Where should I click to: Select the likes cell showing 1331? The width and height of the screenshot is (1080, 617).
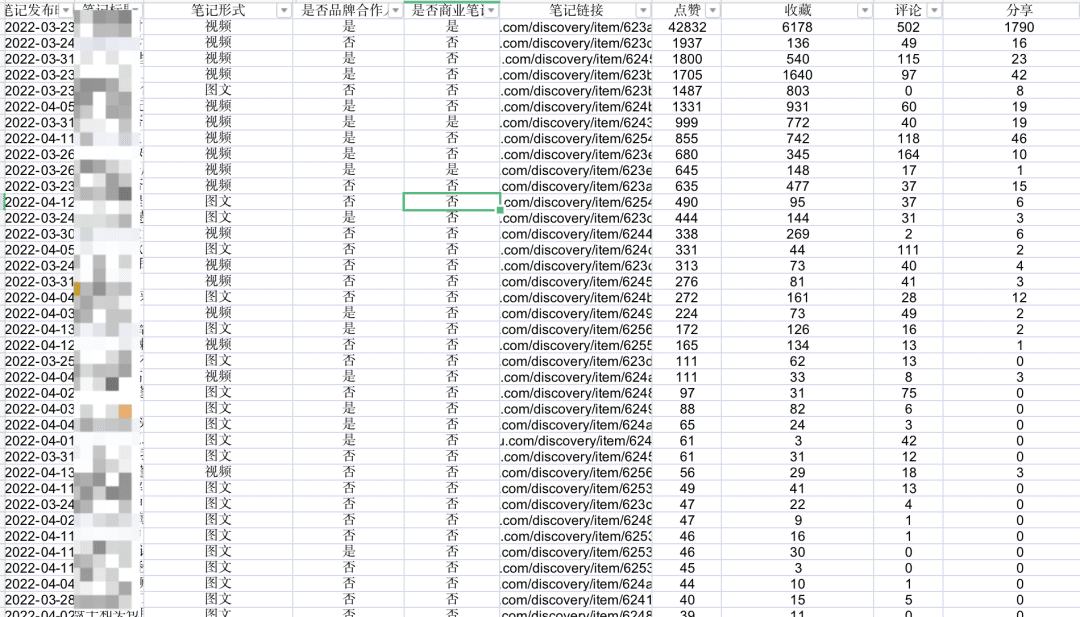click(687, 106)
